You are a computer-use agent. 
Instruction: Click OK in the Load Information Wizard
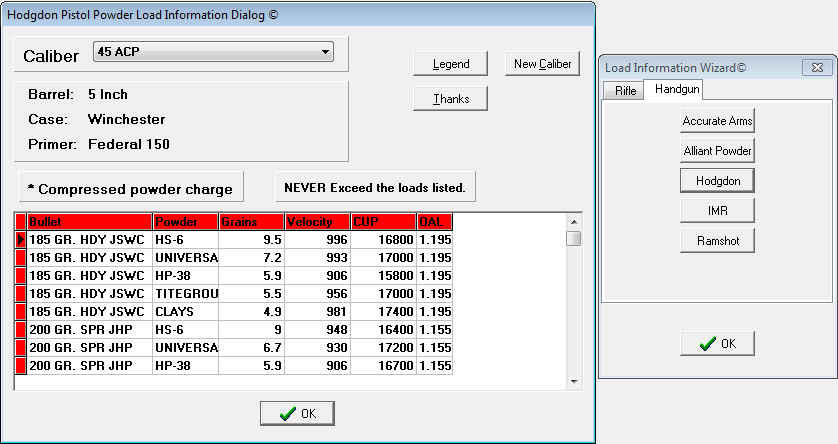pos(717,343)
